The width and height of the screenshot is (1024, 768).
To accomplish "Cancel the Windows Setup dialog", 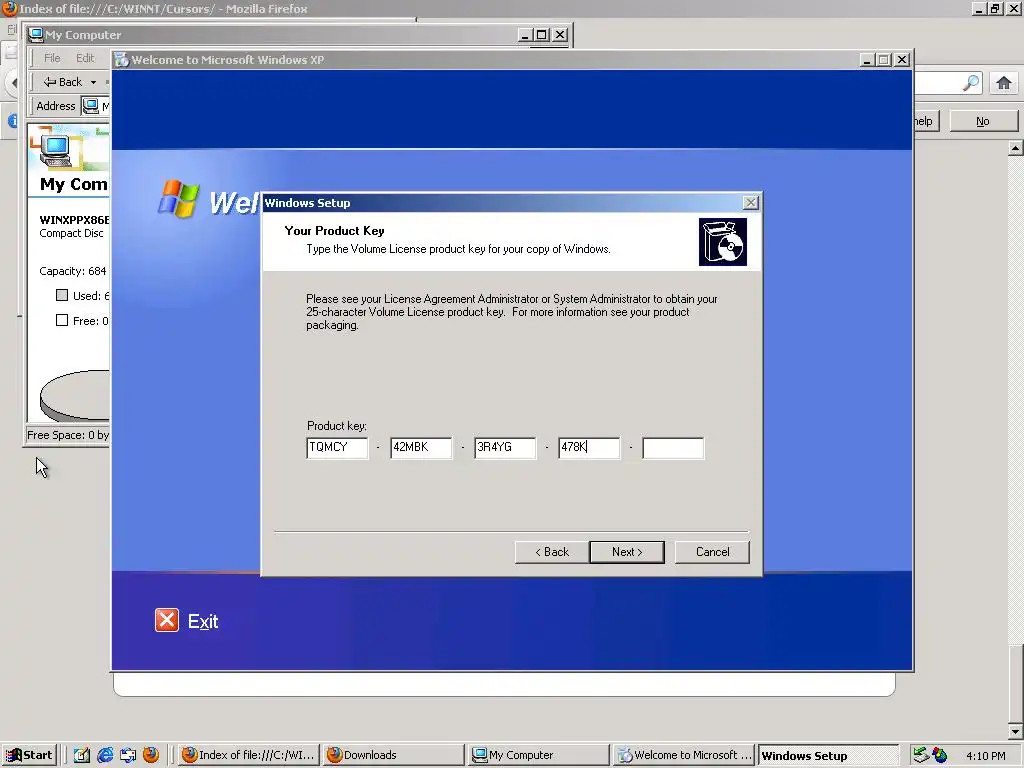I will click(712, 552).
